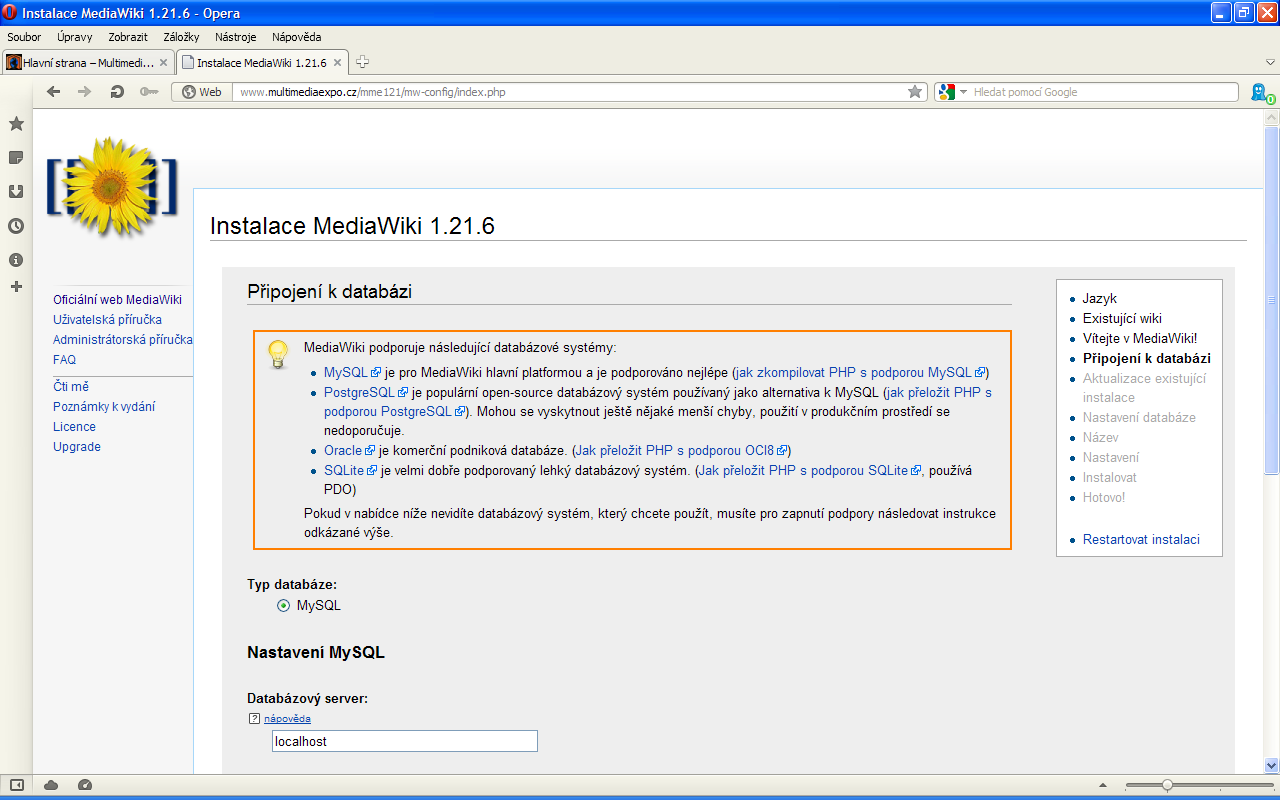1280x800 pixels.
Task: Click the bookmark star in address bar
Action: (x=914, y=92)
